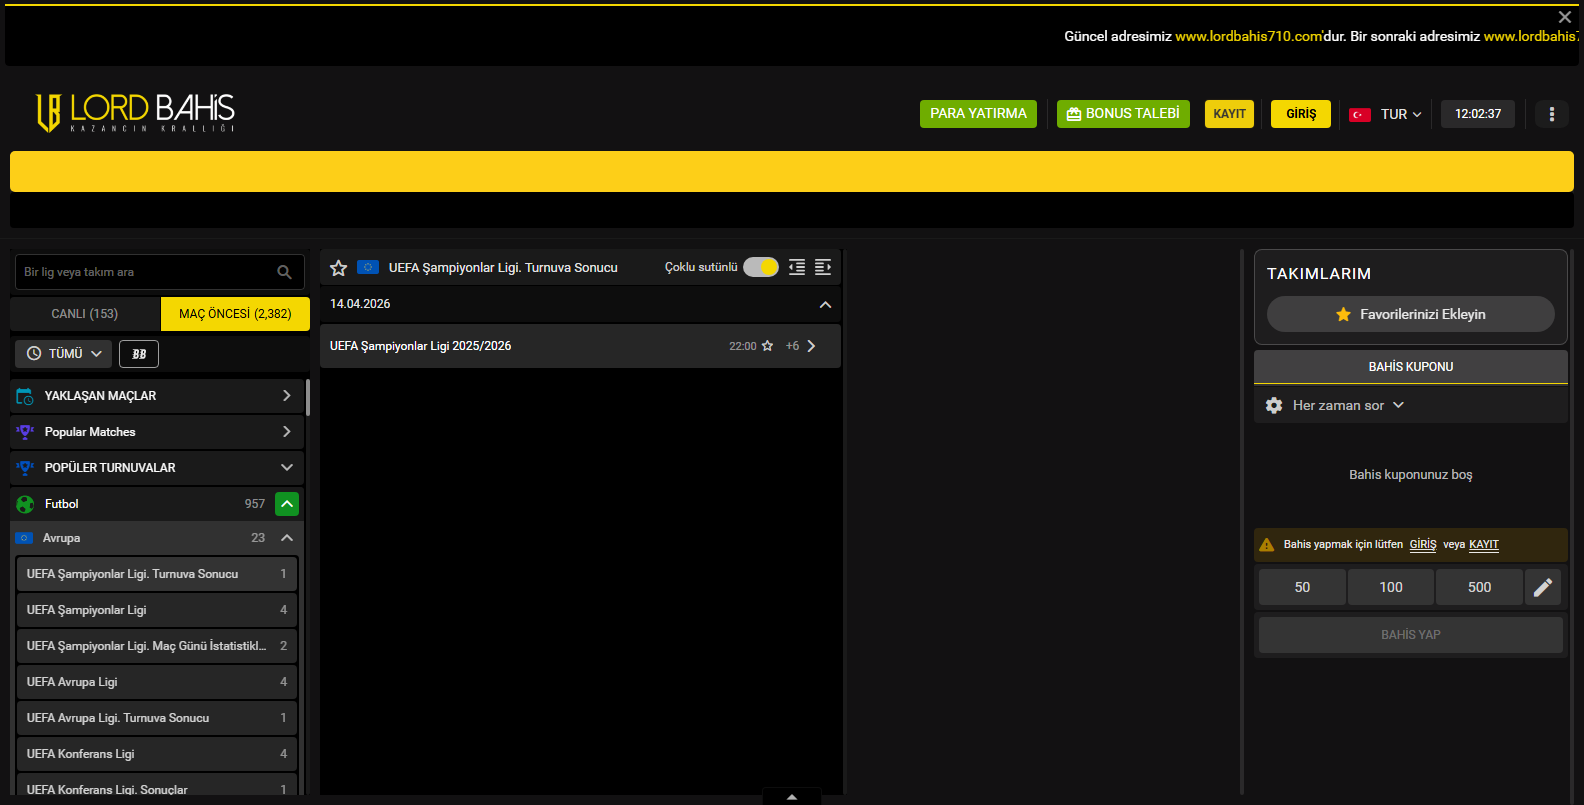Select the BB filter icon button
Image resolution: width=1584 pixels, height=805 pixels.
[139, 354]
